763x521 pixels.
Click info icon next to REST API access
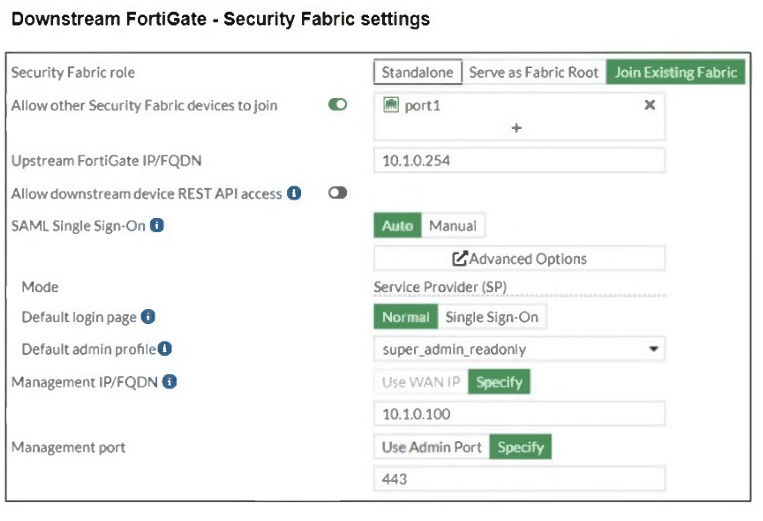coord(294,193)
